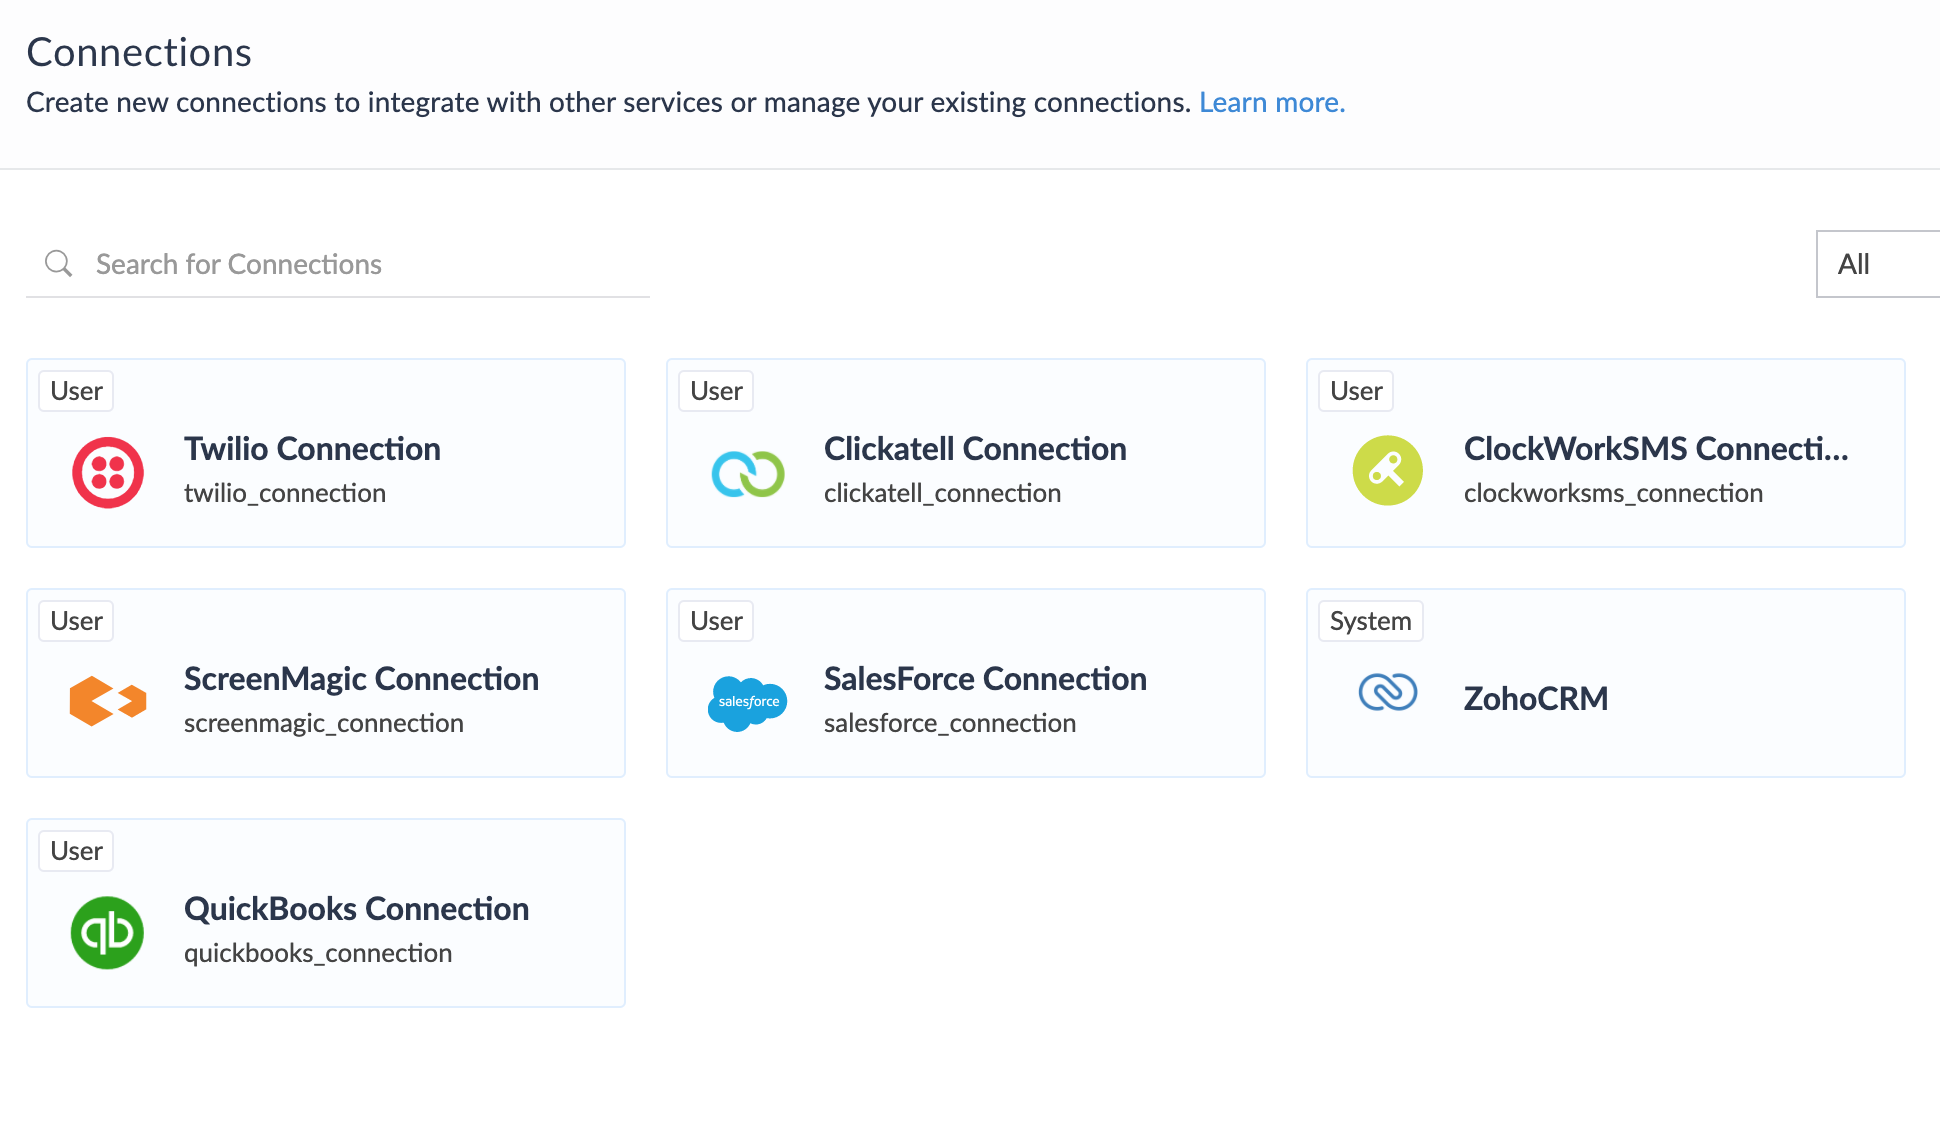The image size is (1940, 1142).
Task: Click the Search for Connections field
Action: click(x=300, y=263)
